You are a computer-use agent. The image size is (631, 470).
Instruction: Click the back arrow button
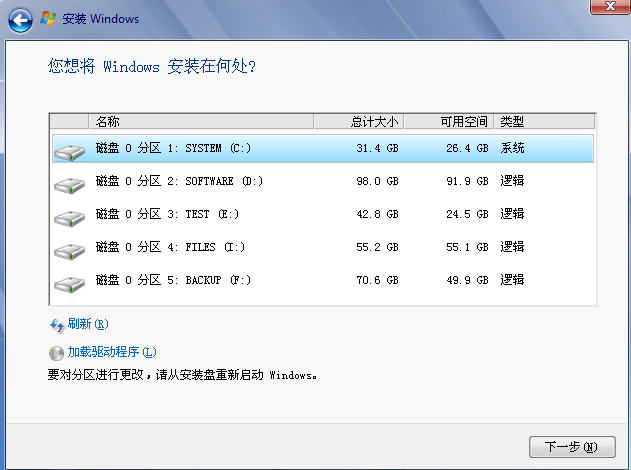click(x=21, y=19)
